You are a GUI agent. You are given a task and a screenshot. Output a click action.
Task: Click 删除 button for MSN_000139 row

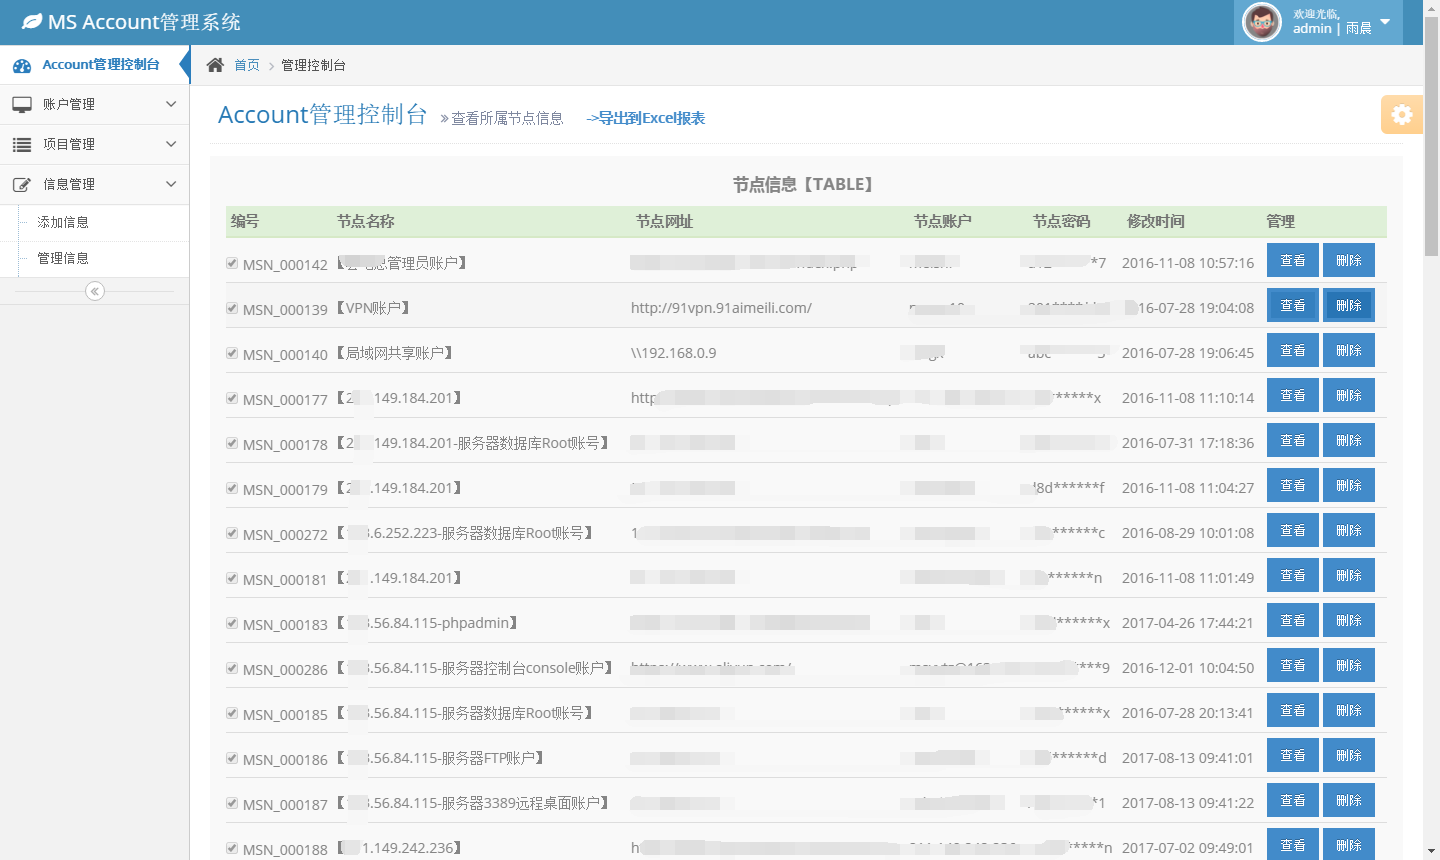click(1348, 305)
